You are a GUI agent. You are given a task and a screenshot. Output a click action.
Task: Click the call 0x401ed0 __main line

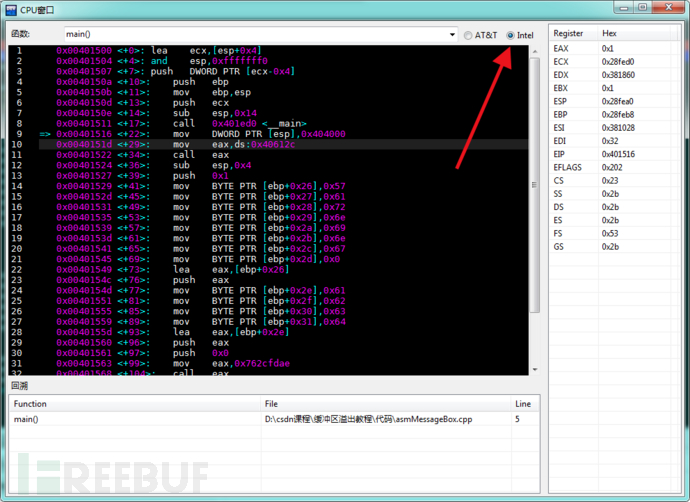click(x=284, y=124)
